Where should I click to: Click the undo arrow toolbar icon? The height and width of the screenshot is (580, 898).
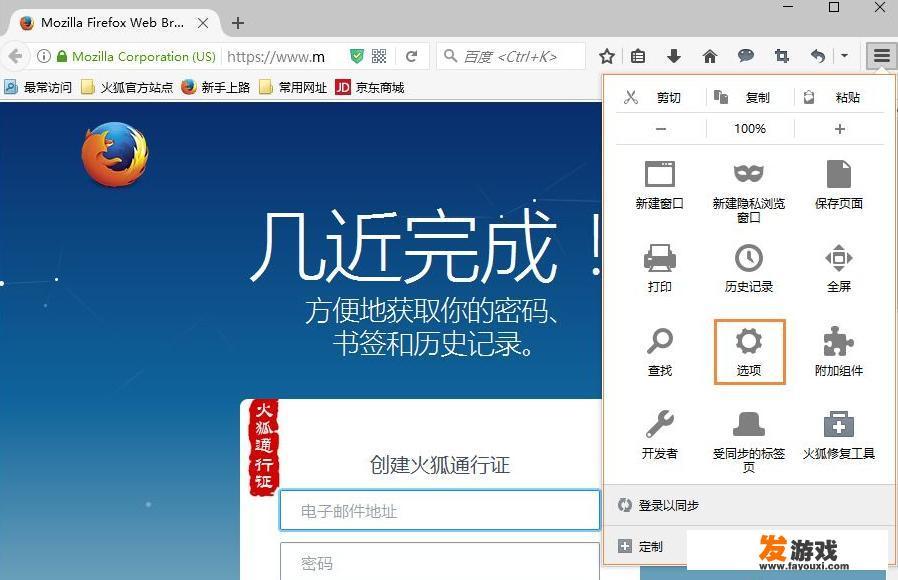pyautogui.click(x=818, y=56)
